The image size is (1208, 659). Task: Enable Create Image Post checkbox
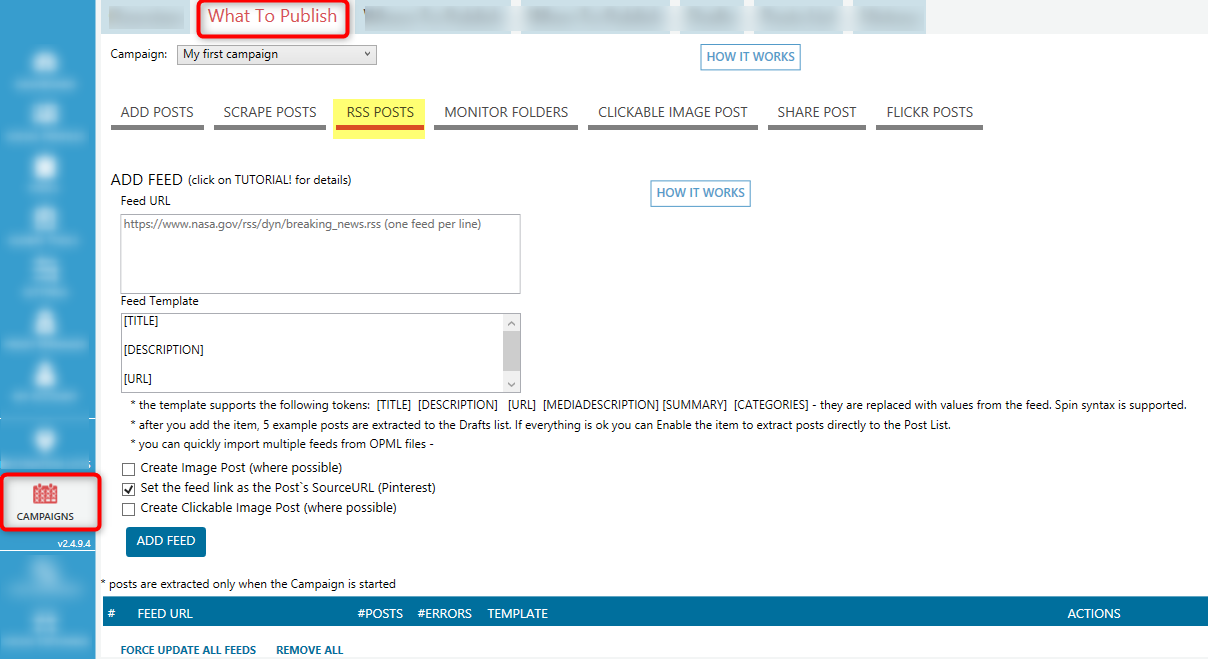coord(128,468)
